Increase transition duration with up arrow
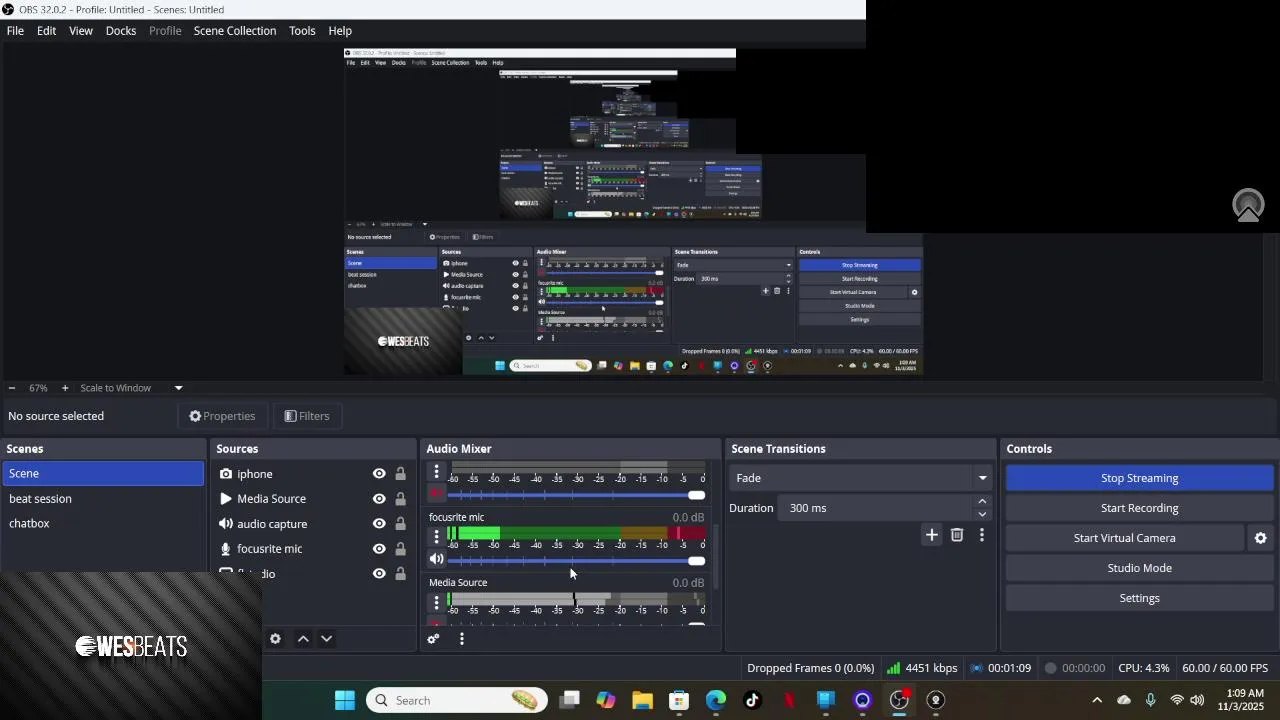Image resolution: width=1280 pixels, height=720 pixels. click(x=982, y=502)
